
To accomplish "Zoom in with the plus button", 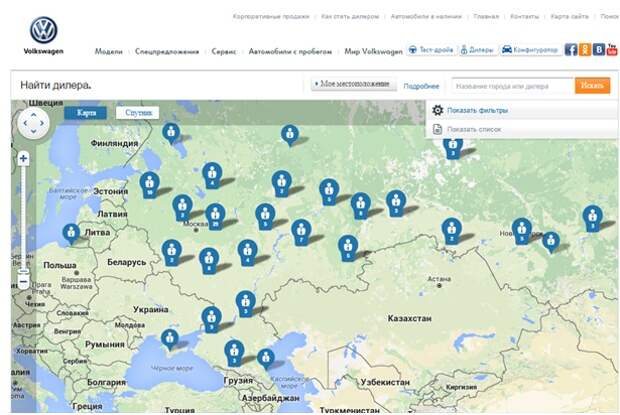I will tap(23, 158).
